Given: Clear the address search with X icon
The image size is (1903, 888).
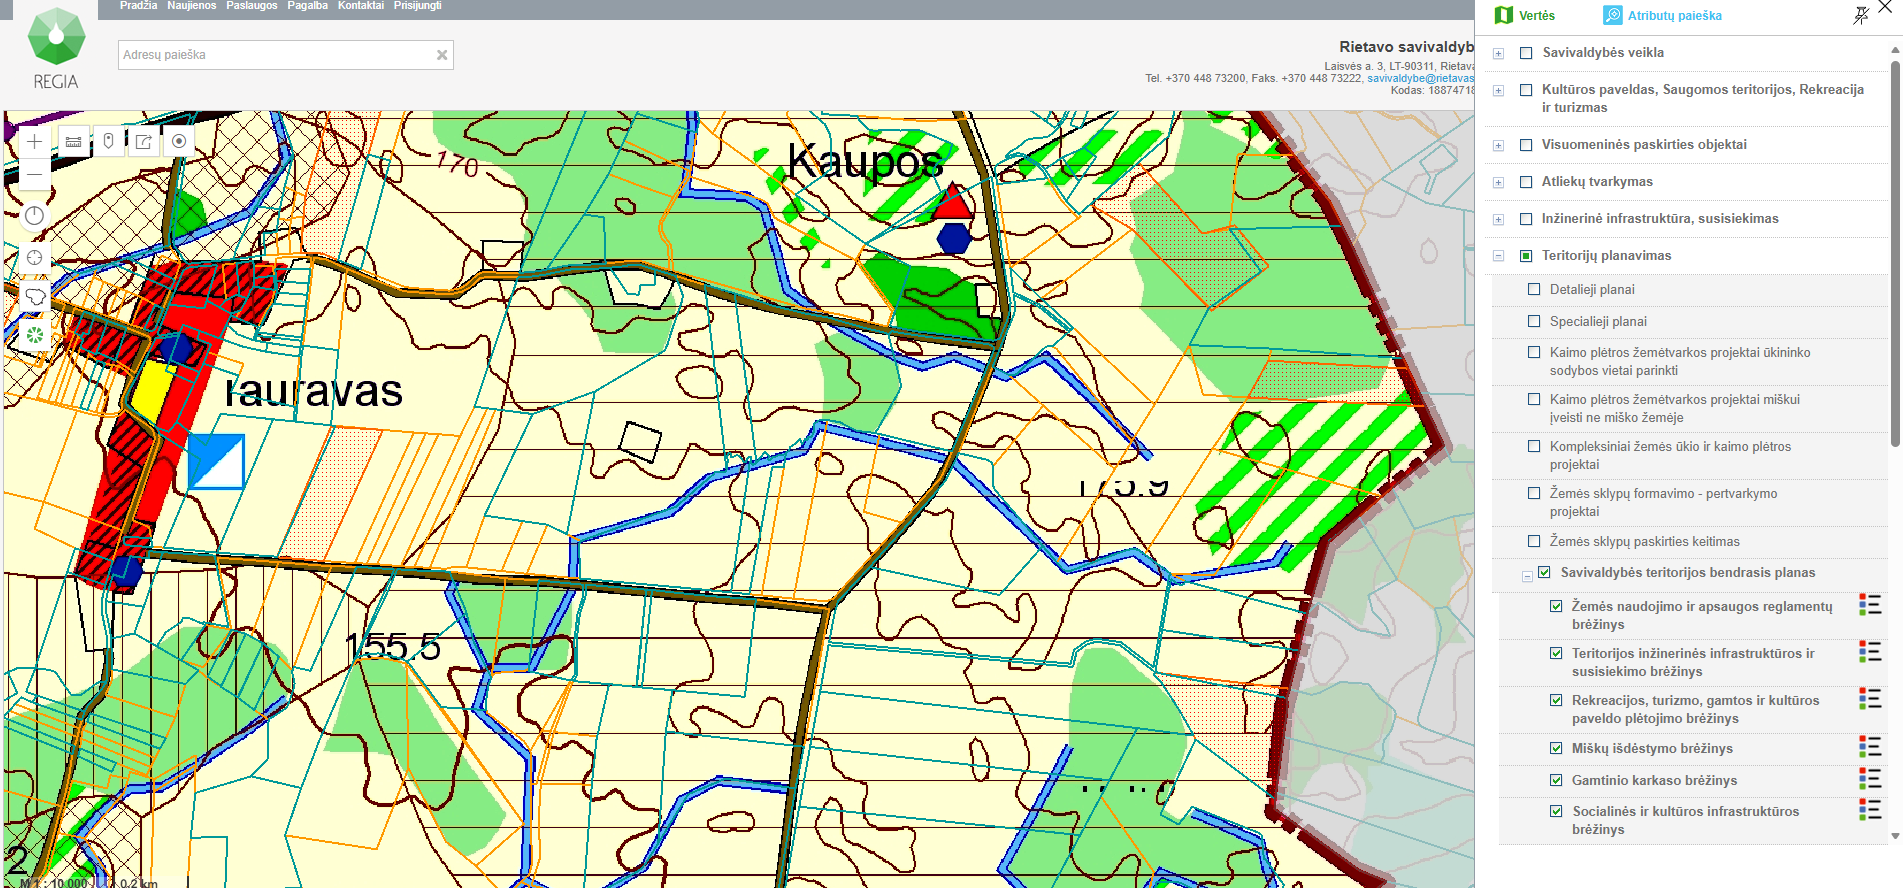Looking at the screenshot, I should 442,55.
